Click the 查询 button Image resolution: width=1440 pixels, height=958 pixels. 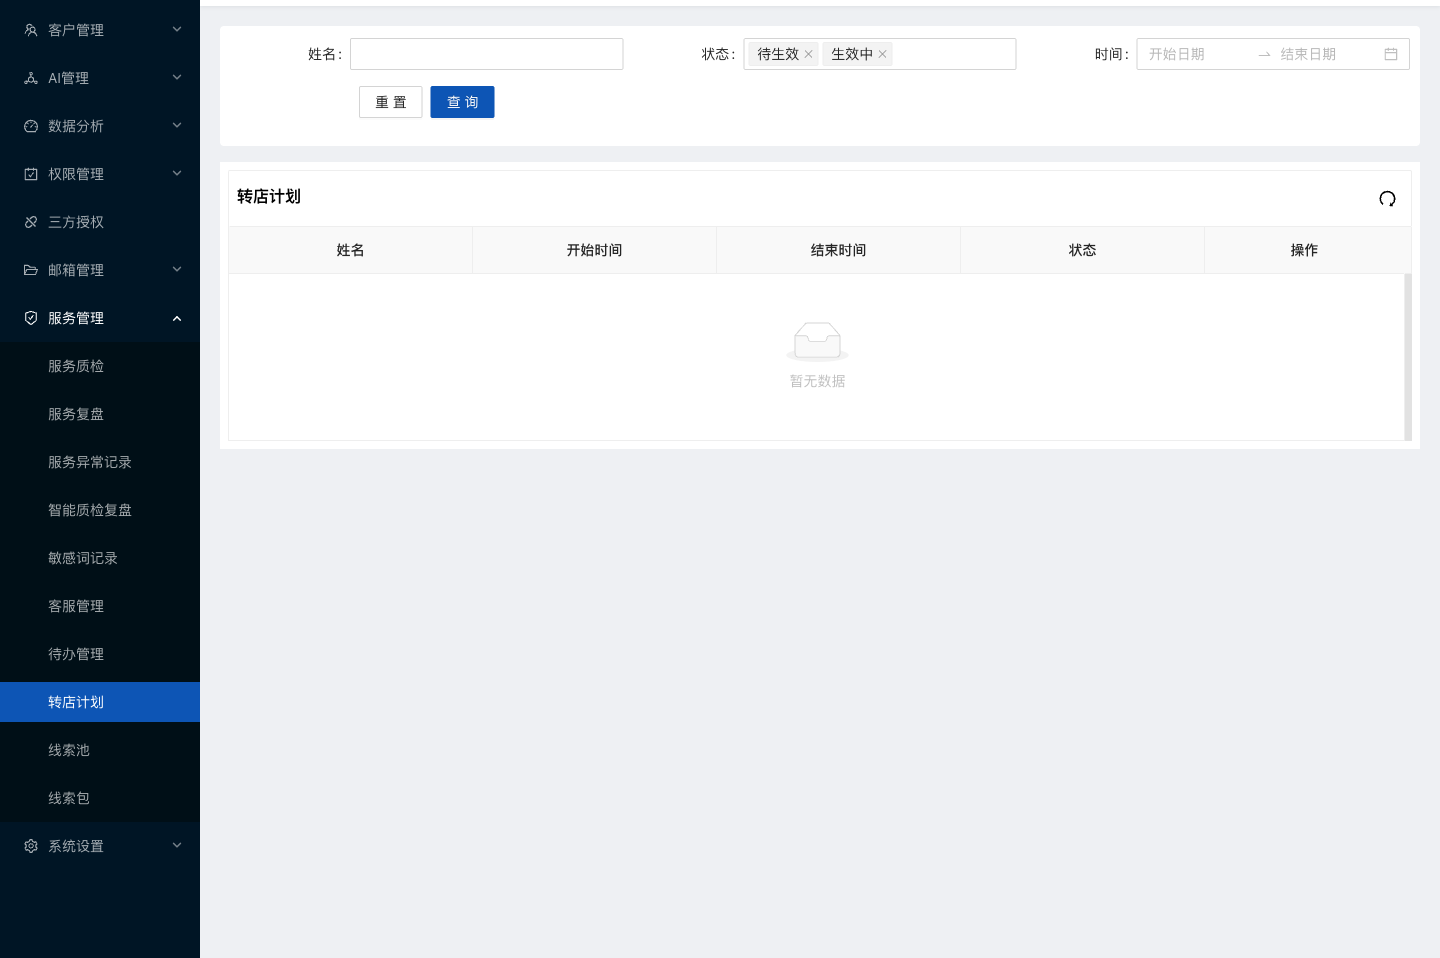462,102
